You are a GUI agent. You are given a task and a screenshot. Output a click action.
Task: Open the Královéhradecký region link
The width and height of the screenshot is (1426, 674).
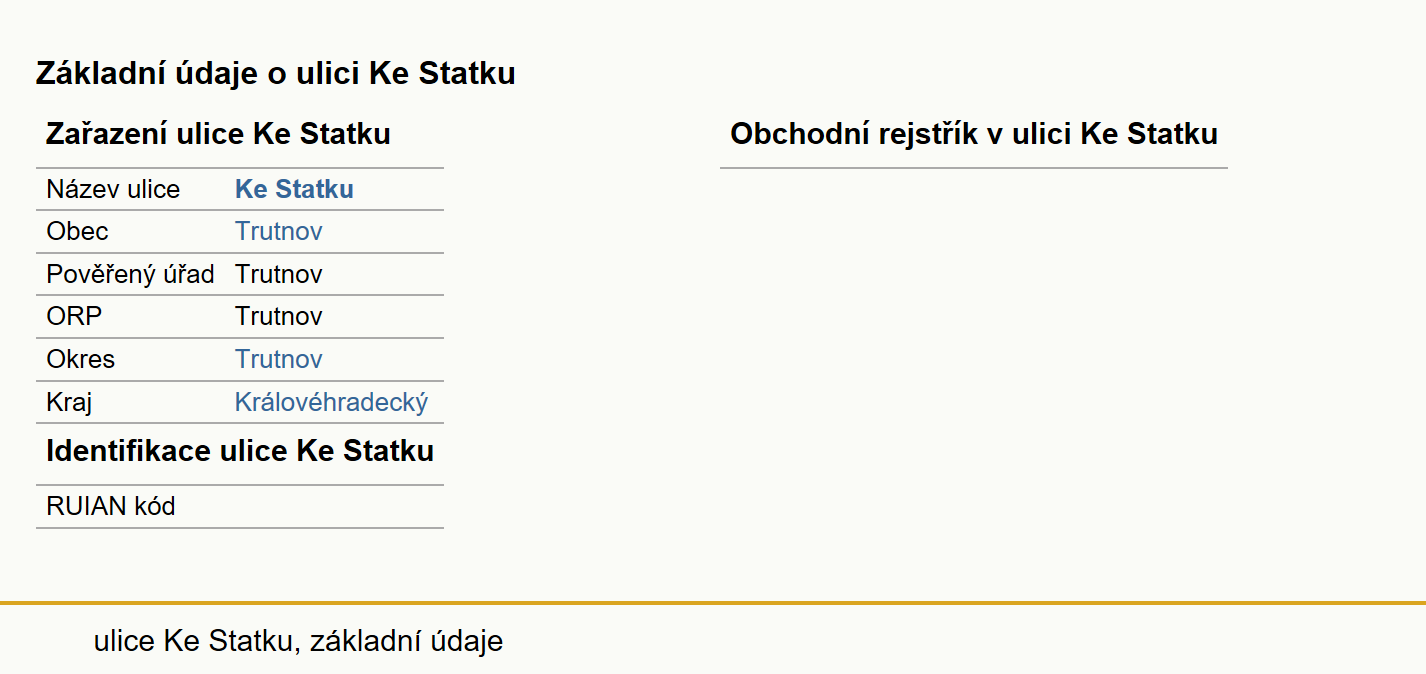331,402
